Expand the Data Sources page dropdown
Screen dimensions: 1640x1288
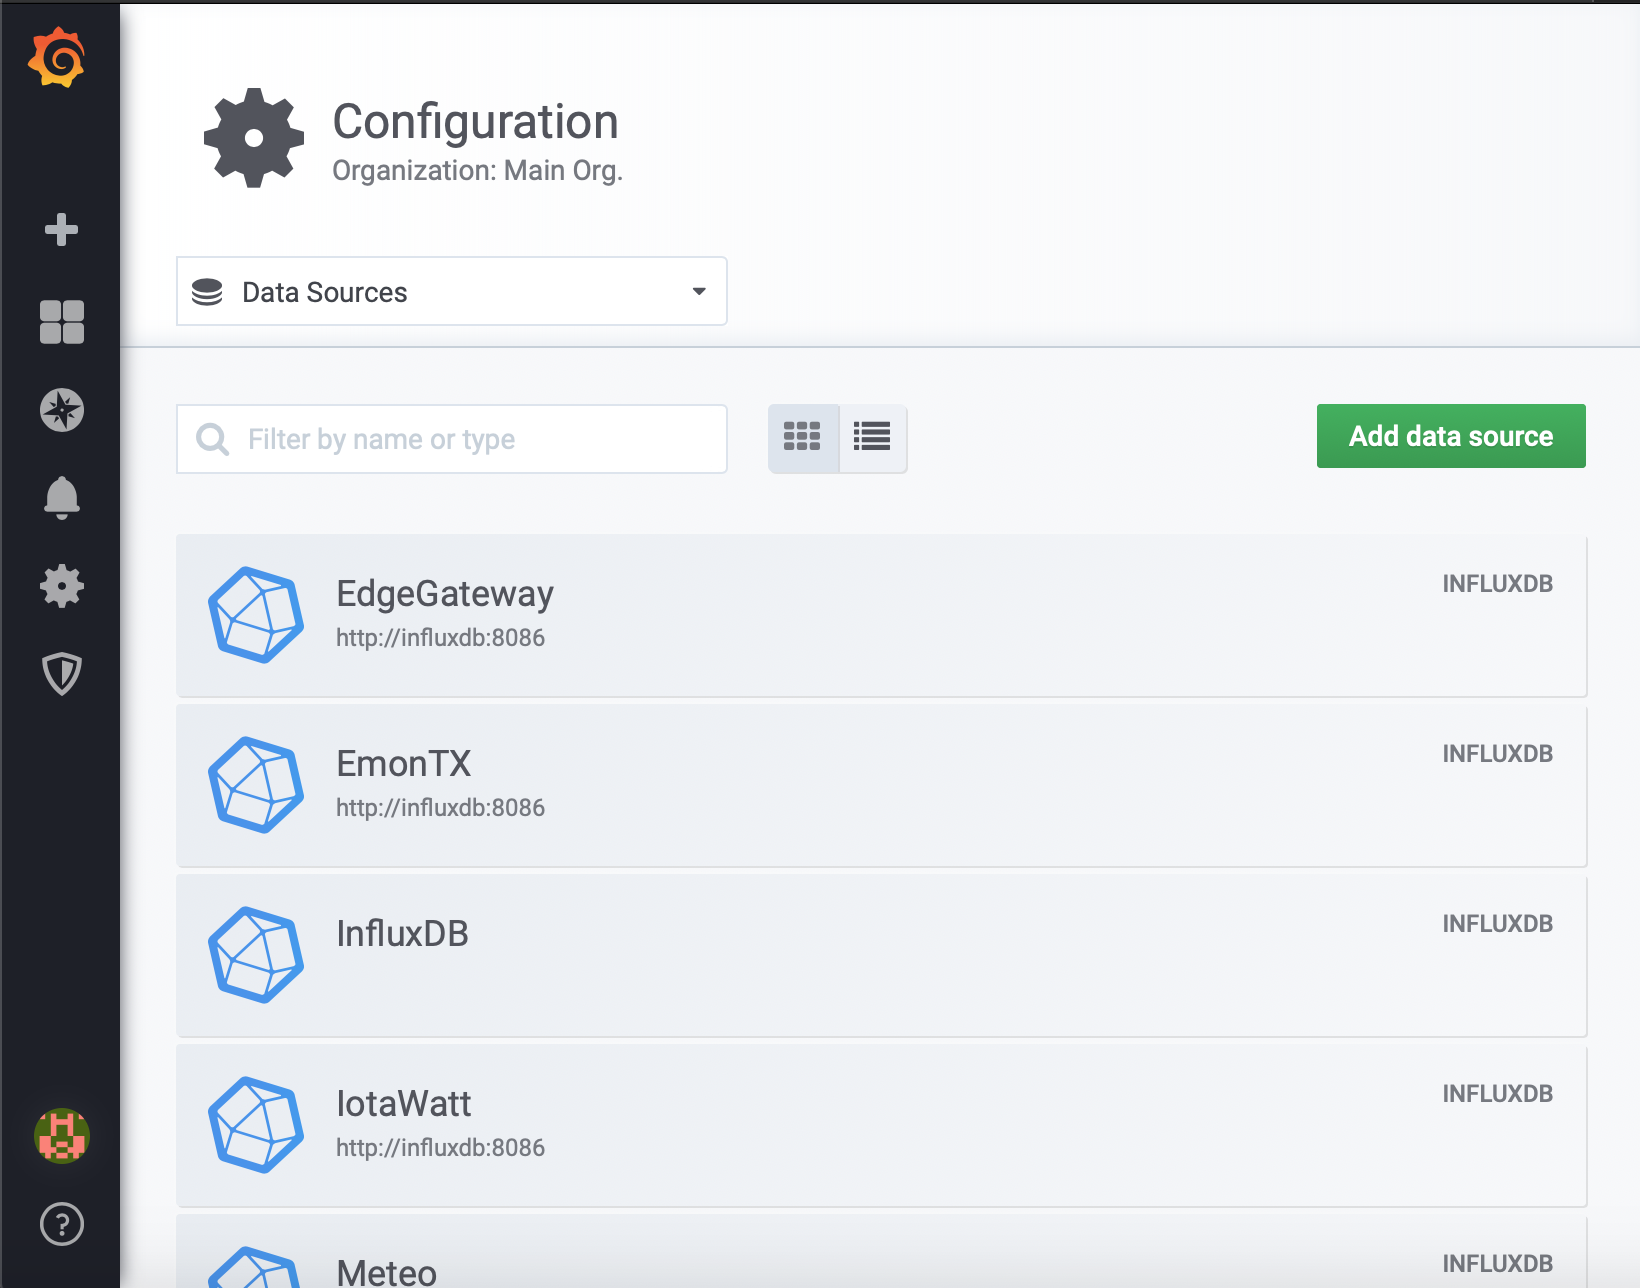click(452, 291)
